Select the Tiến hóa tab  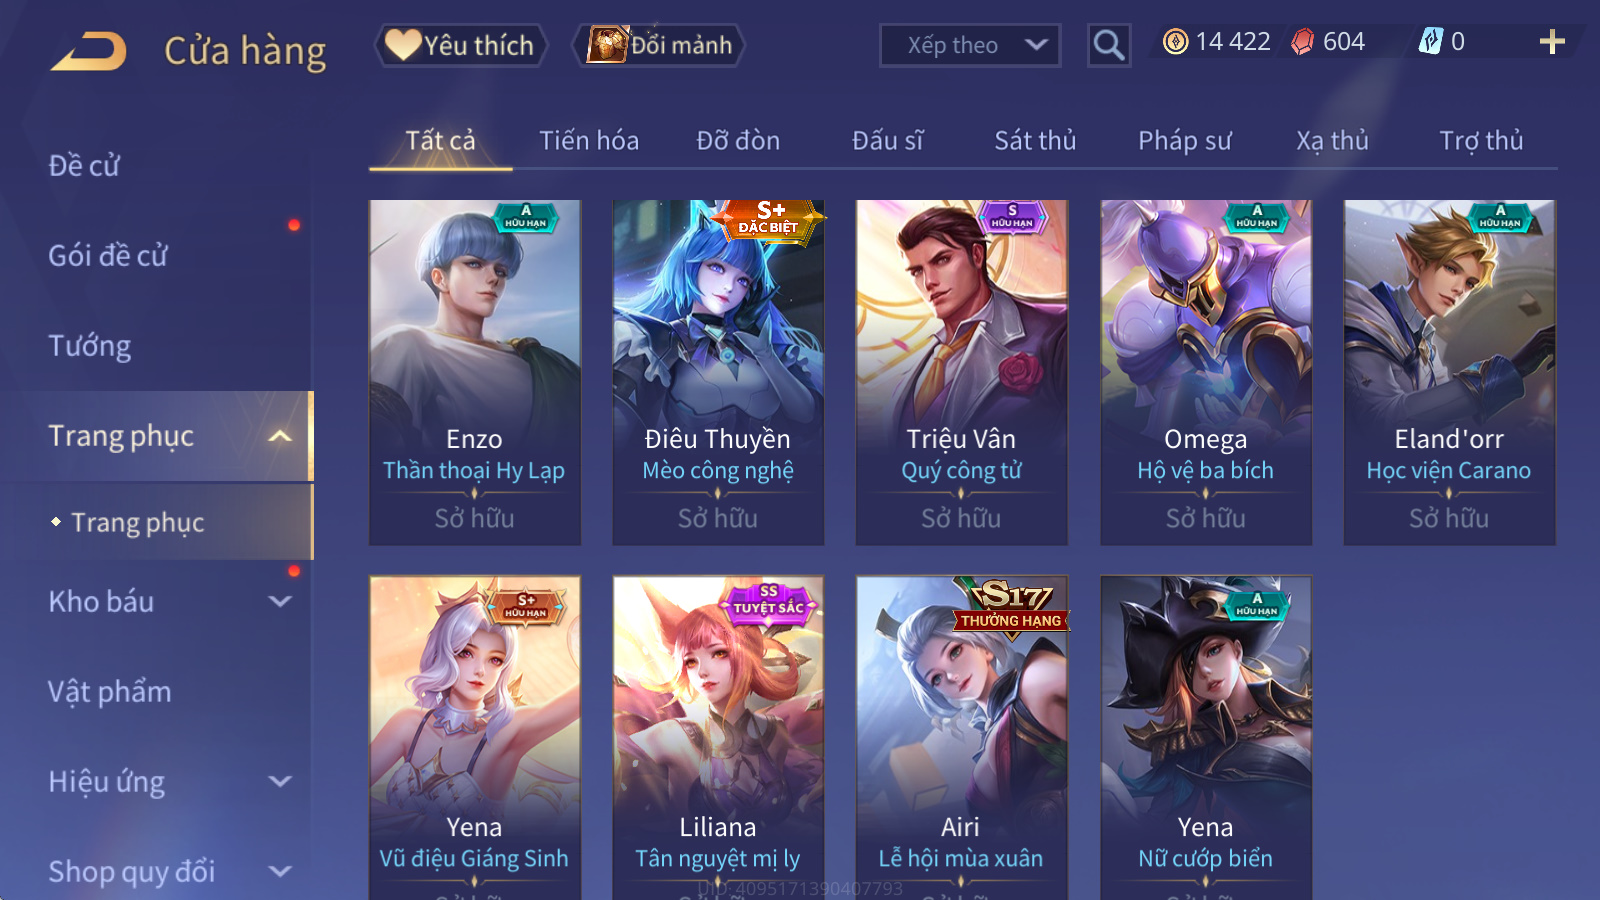click(x=589, y=141)
